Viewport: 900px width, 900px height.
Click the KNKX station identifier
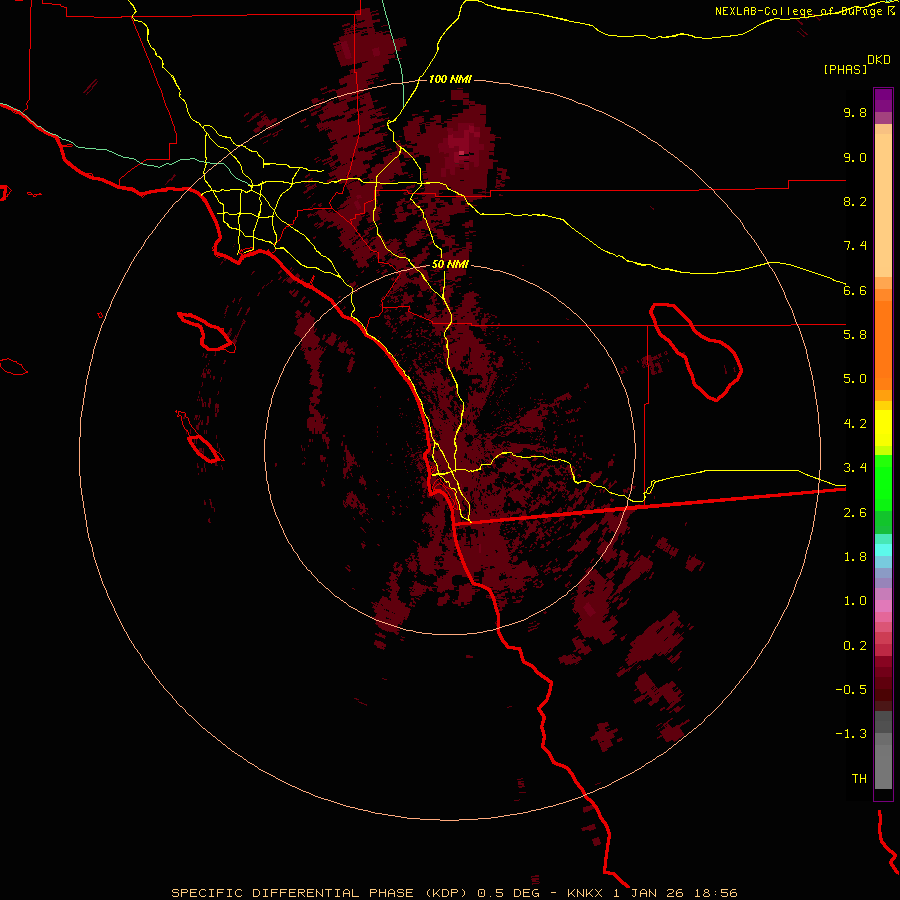(585, 893)
